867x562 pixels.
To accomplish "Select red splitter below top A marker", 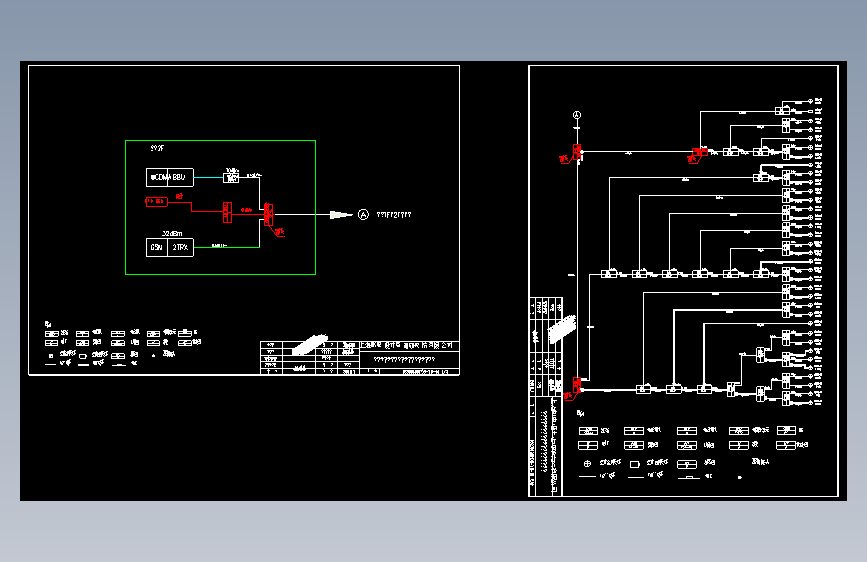I will click(x=577, y=152).
